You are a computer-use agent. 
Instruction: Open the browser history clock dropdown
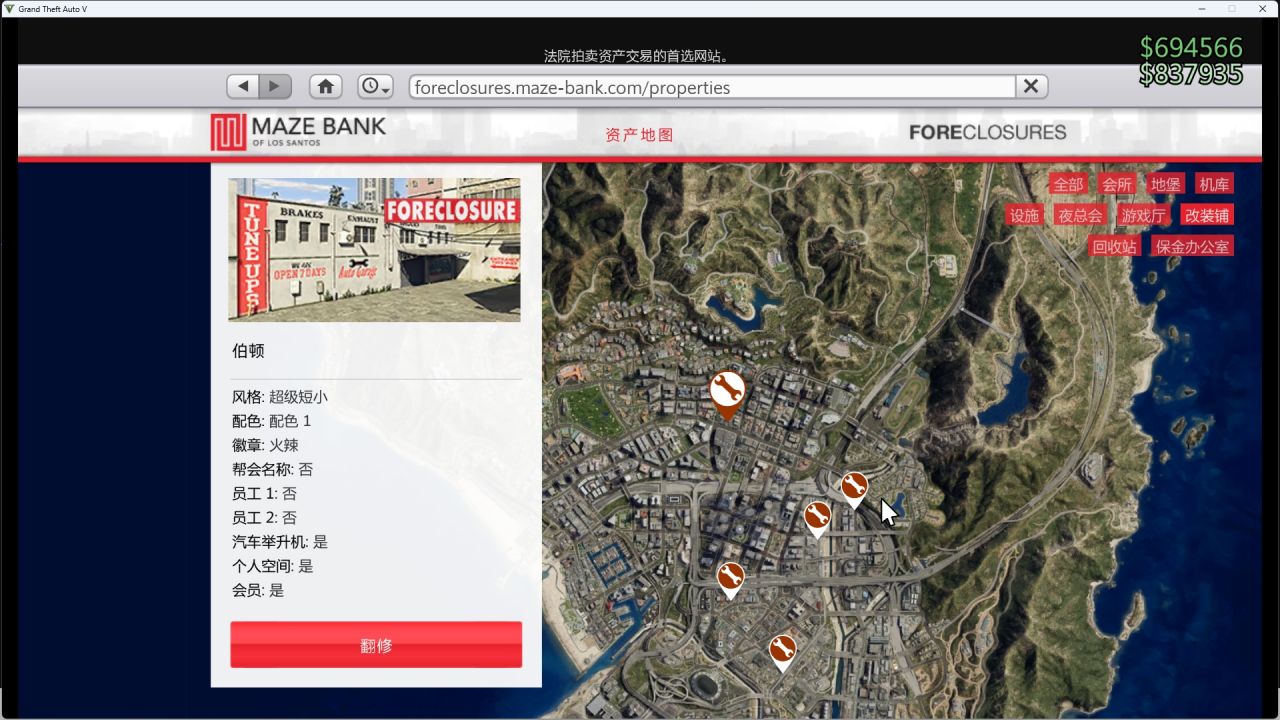tap(375, 87)
